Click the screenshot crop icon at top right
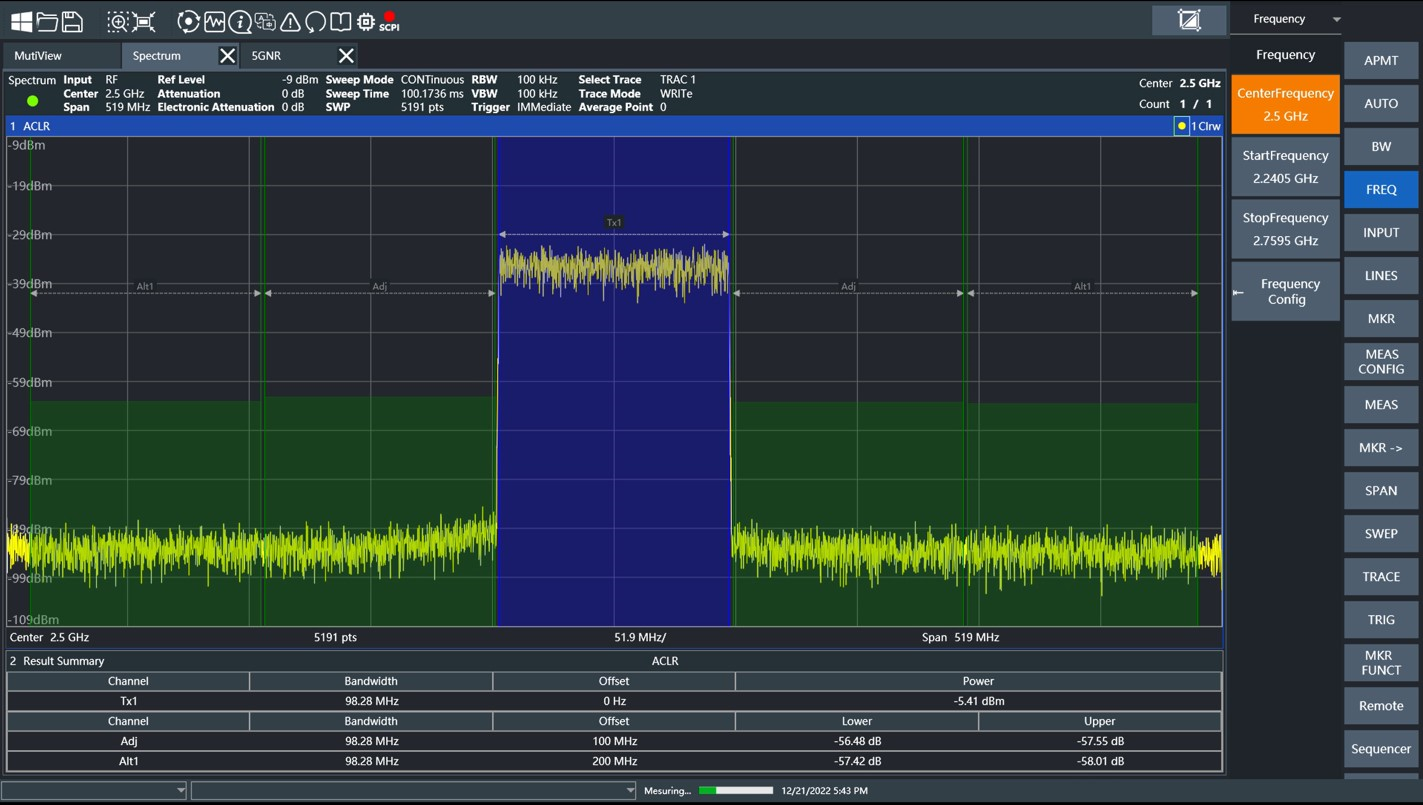Screen dimensions: 1423x805 click(x=1189, y=19)
